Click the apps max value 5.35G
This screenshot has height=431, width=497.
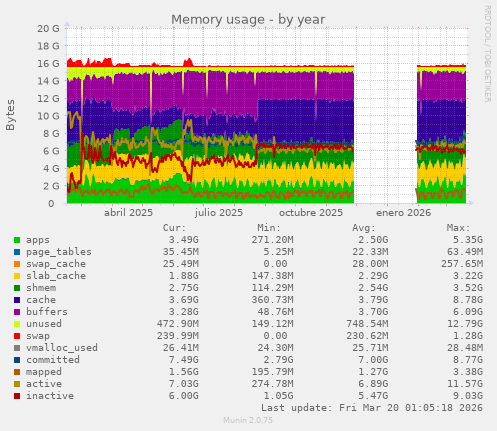tap(467, 240)
